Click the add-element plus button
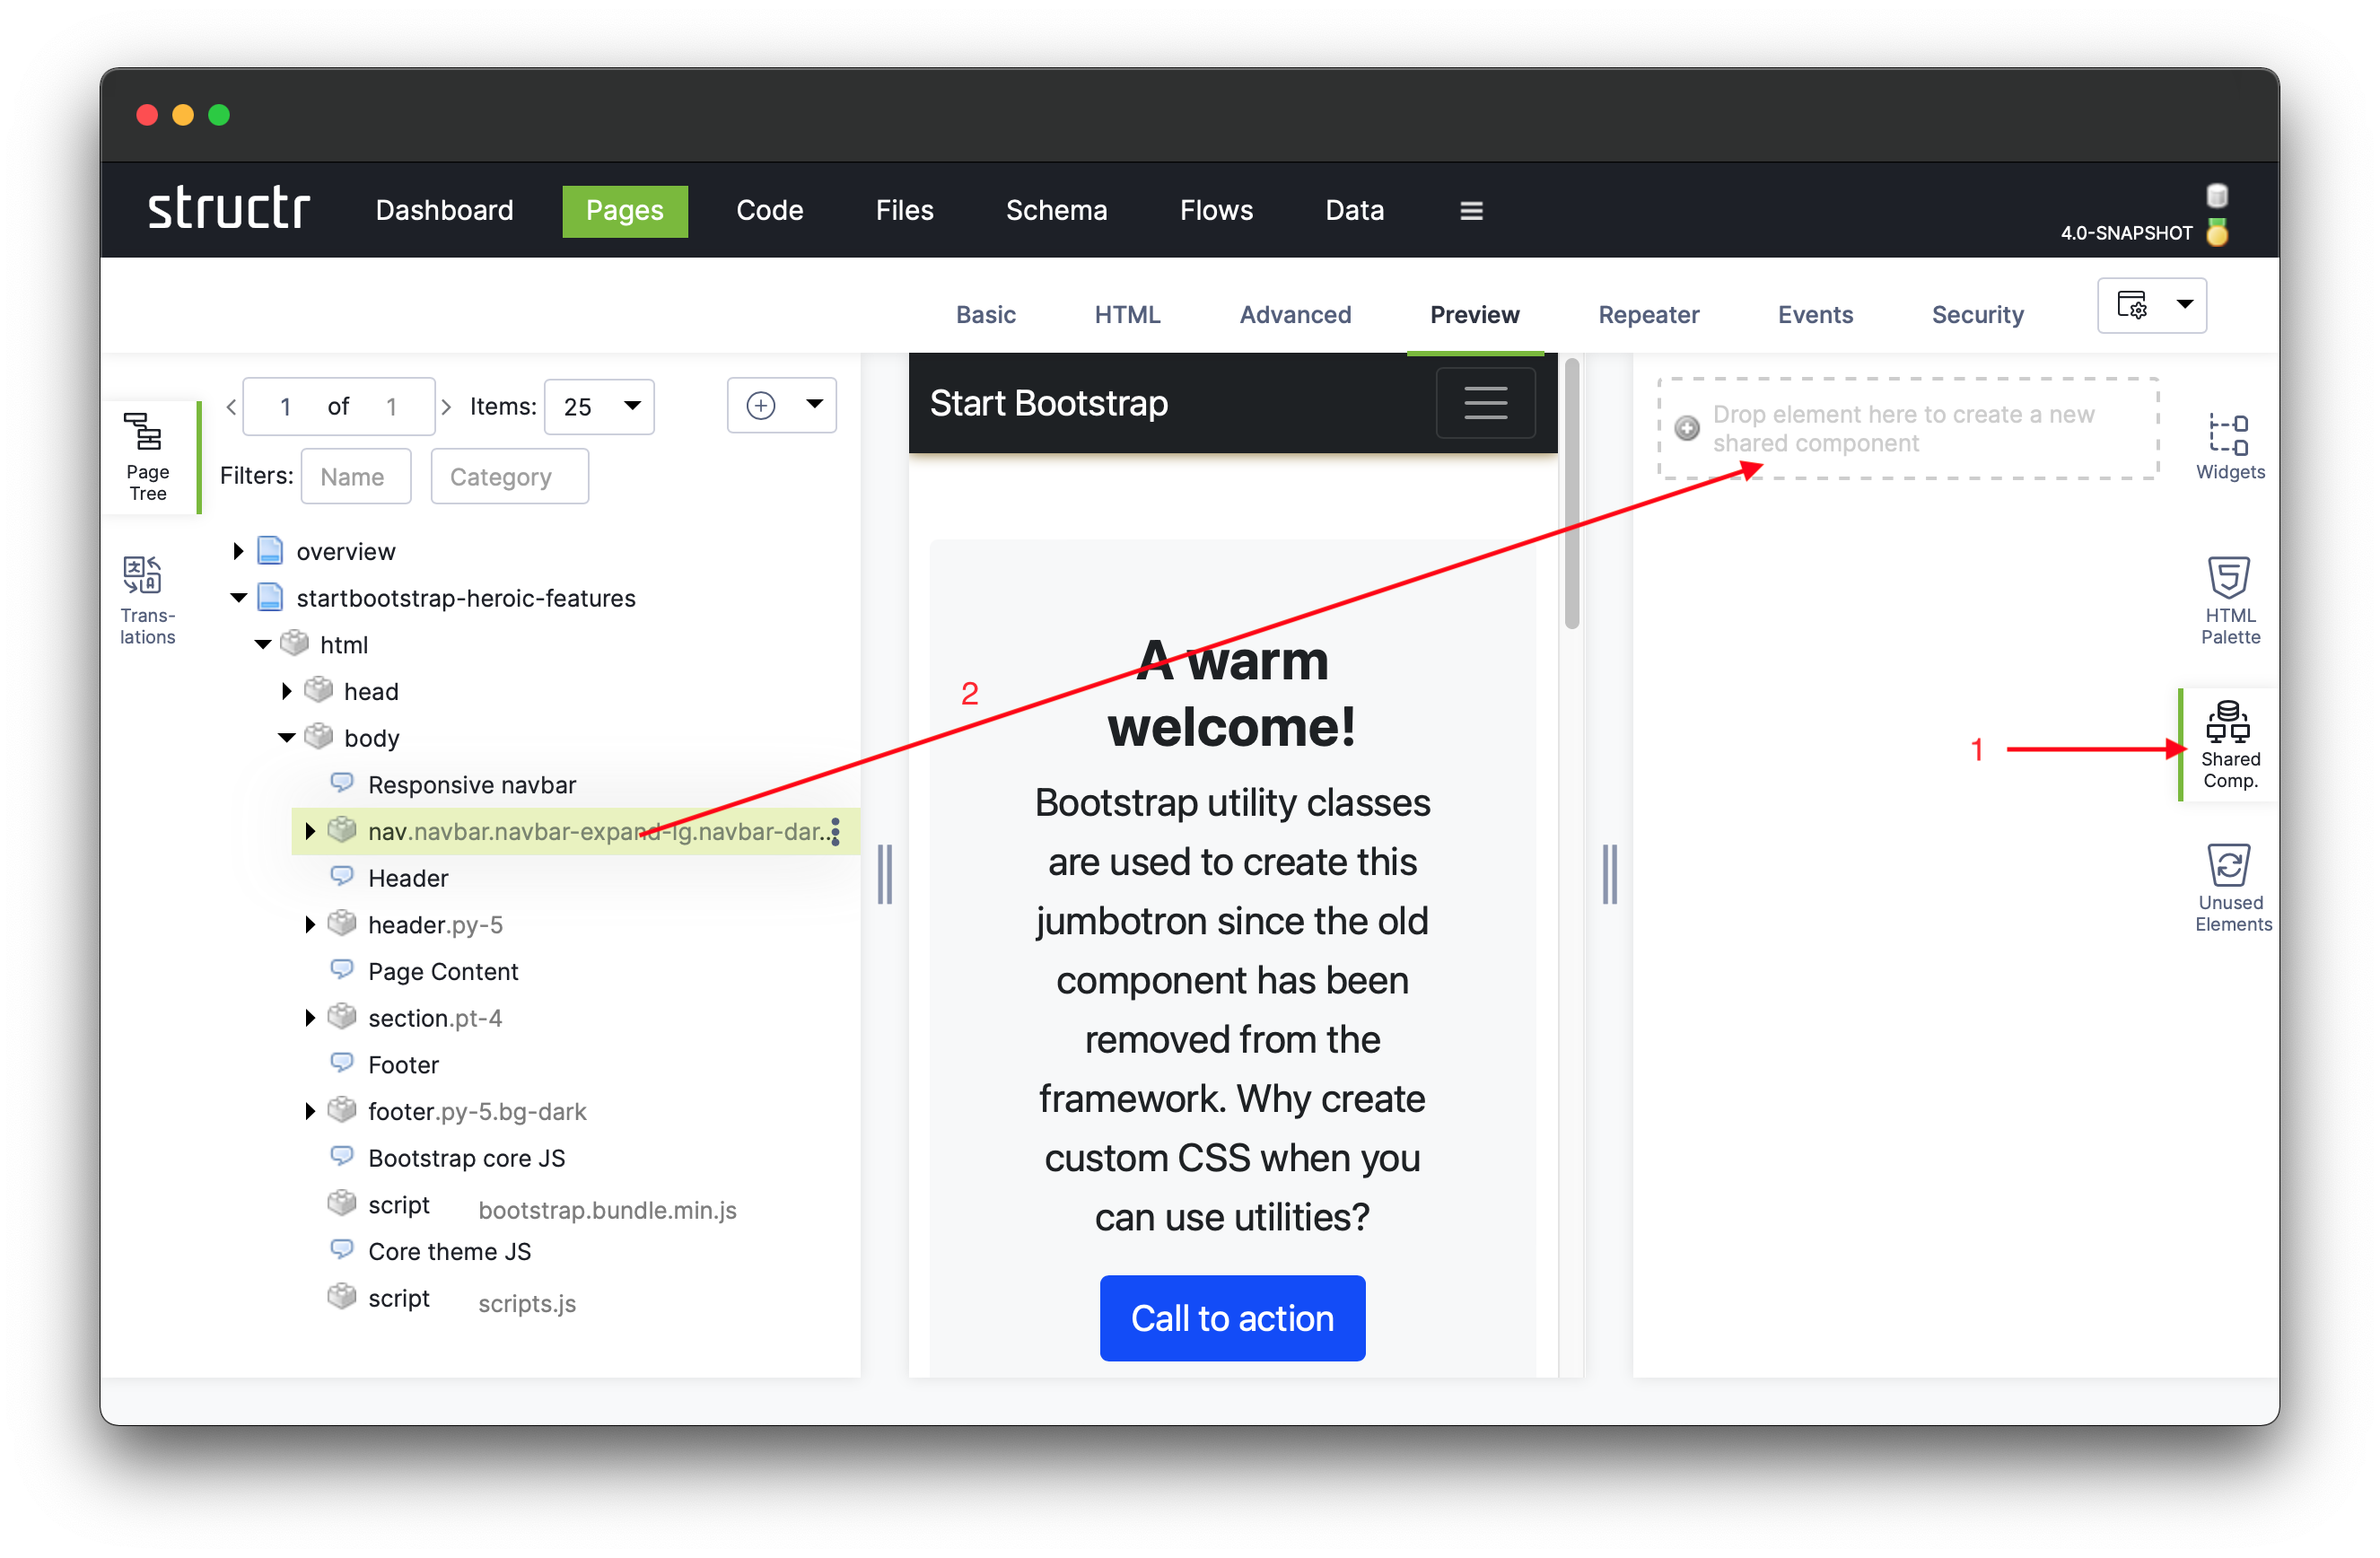Image resolution: width=2380 pixels, height=1558 pixels. point(761,405)
